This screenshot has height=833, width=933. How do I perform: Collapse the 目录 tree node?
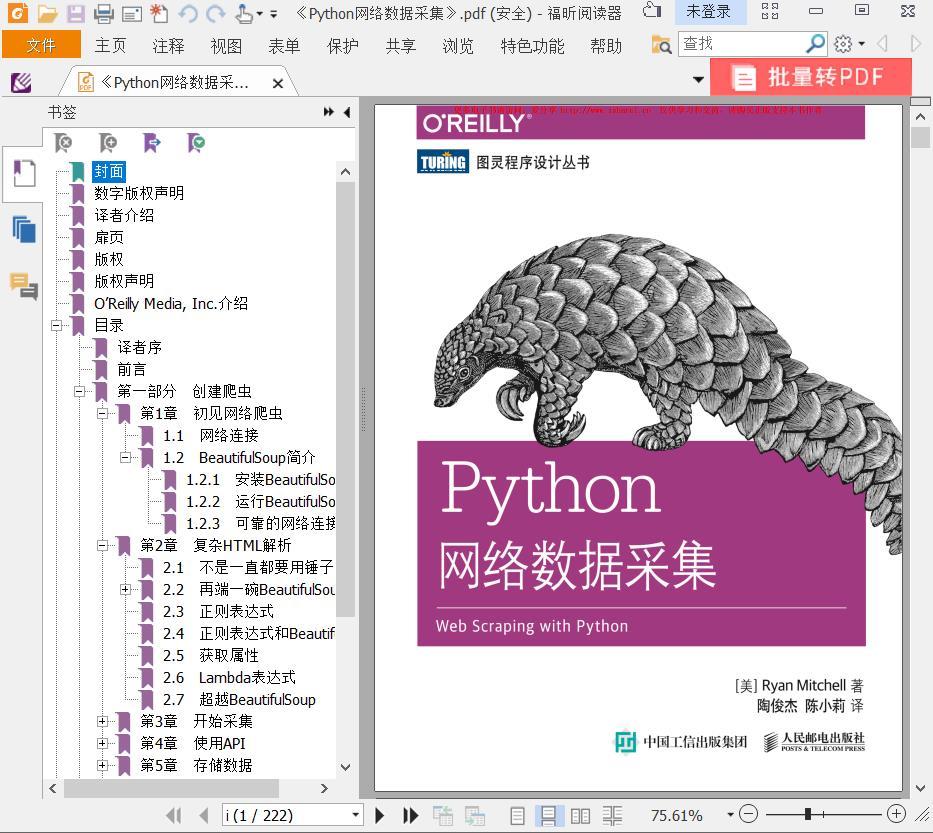point(57,325)
